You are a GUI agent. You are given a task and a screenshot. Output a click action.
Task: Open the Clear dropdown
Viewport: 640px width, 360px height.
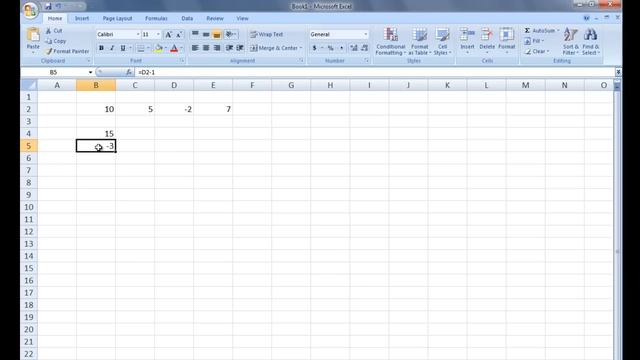[536, 51]
